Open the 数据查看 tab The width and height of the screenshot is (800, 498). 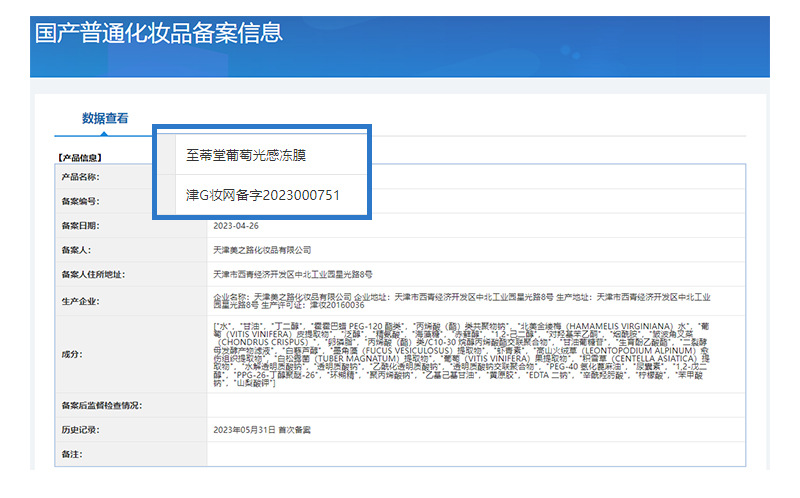[x=105, y=118]
